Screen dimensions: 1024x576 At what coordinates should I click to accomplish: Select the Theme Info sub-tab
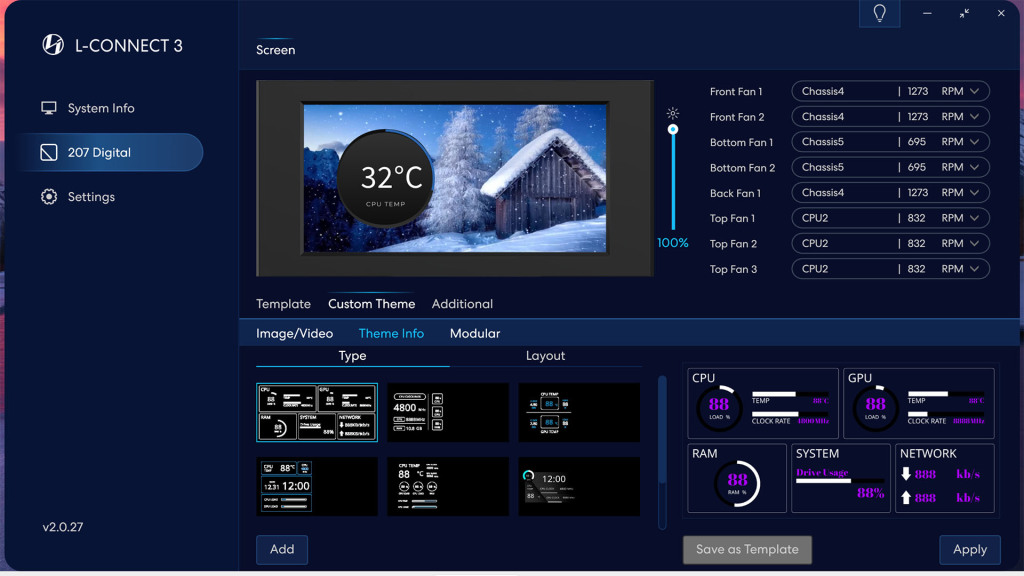tap(391, 333)
